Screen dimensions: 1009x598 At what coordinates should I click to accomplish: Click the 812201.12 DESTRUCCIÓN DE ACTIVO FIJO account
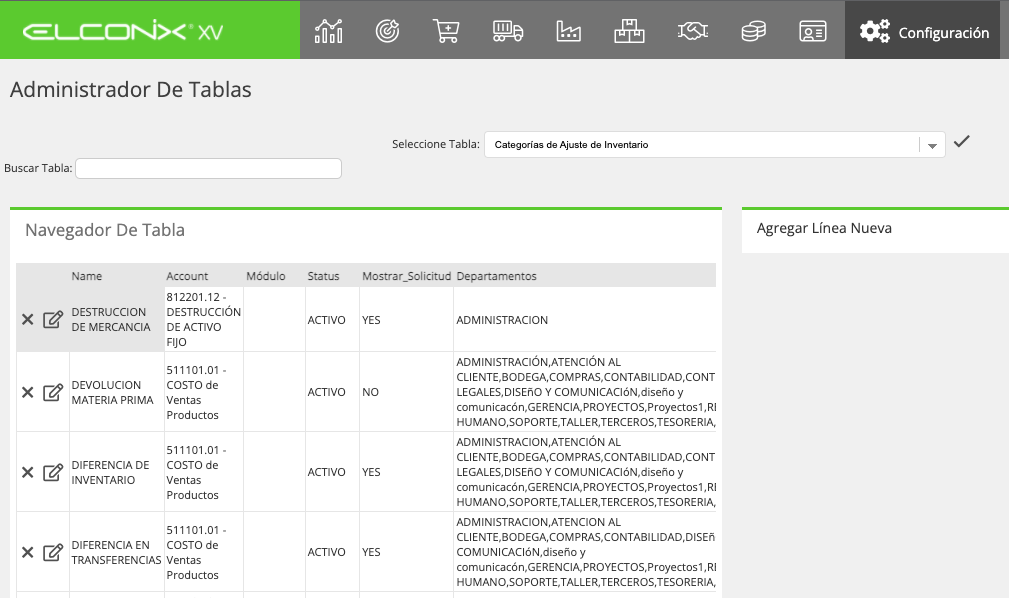(203, 319)
